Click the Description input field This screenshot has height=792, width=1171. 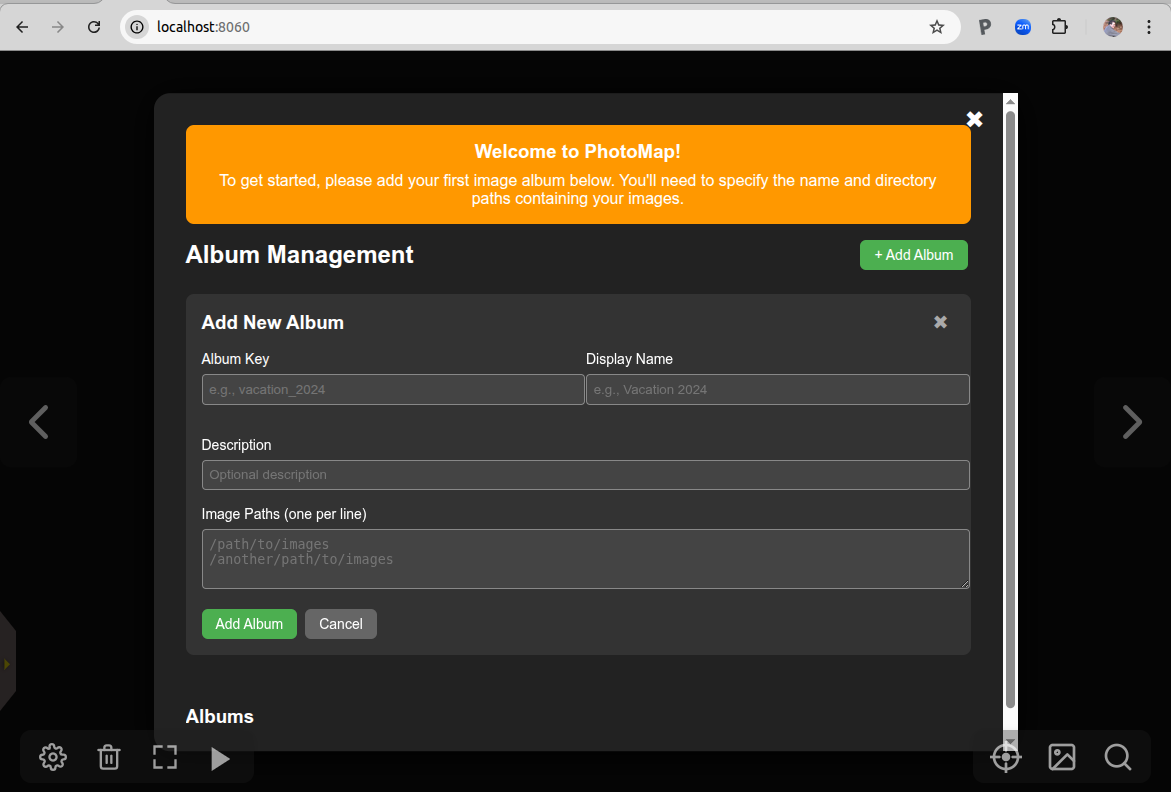click(x=586, y=475)
